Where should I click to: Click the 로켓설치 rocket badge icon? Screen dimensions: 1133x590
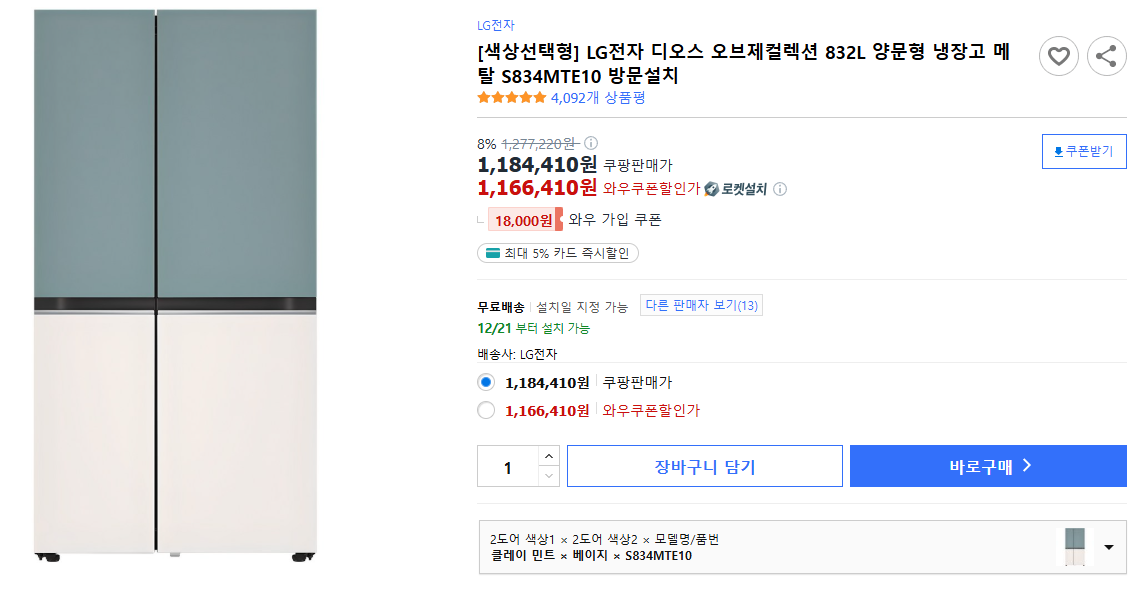click(x=711, y=189)
